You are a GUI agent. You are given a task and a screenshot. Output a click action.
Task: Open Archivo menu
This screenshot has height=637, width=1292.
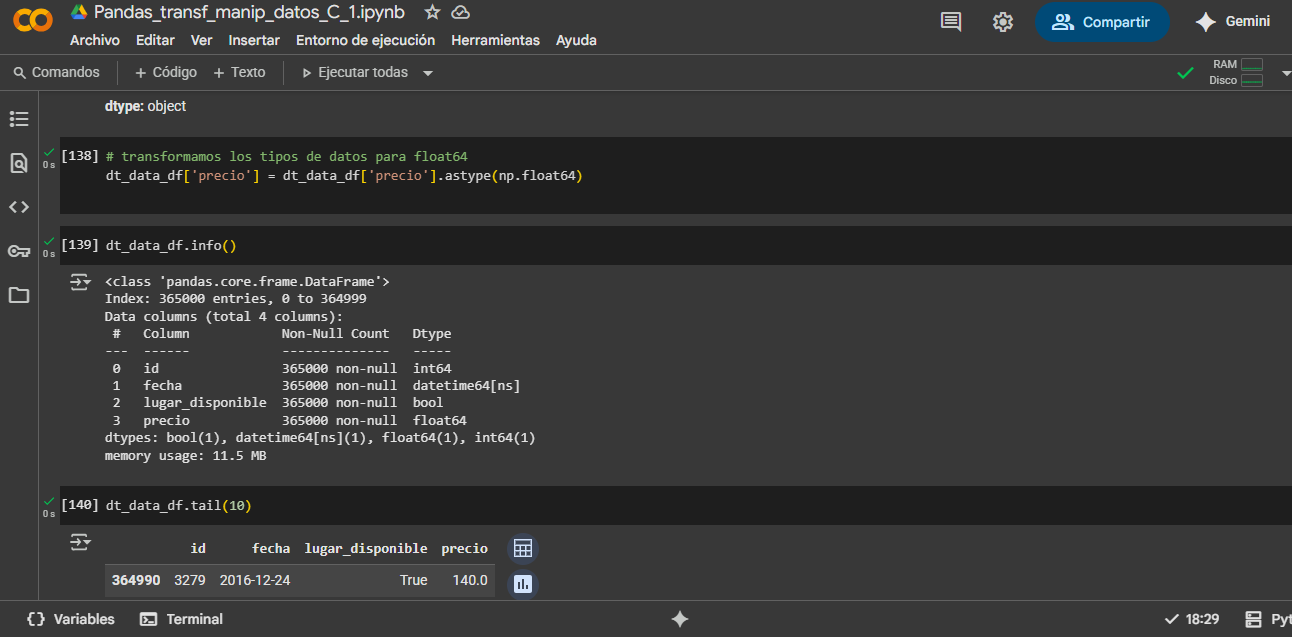point(95,40)
